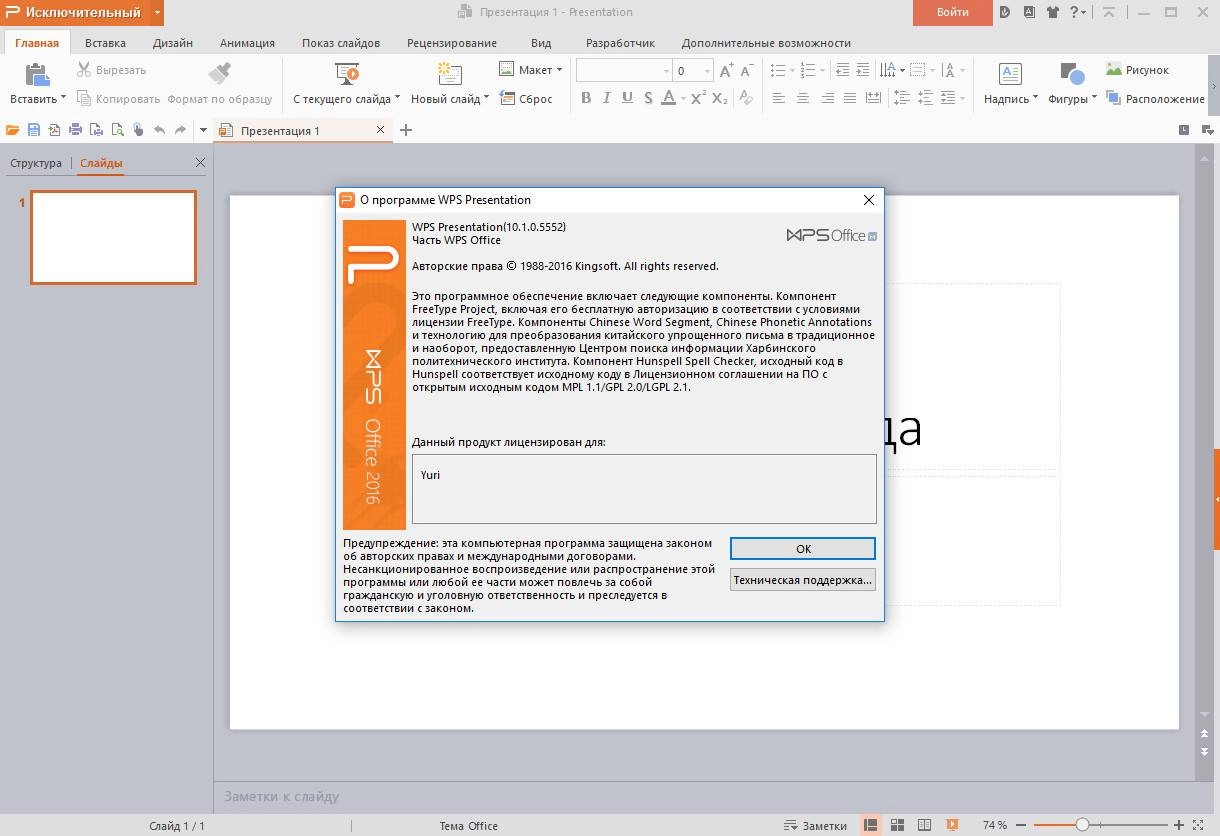
Task: Center align text
Action: coord(802,98)
